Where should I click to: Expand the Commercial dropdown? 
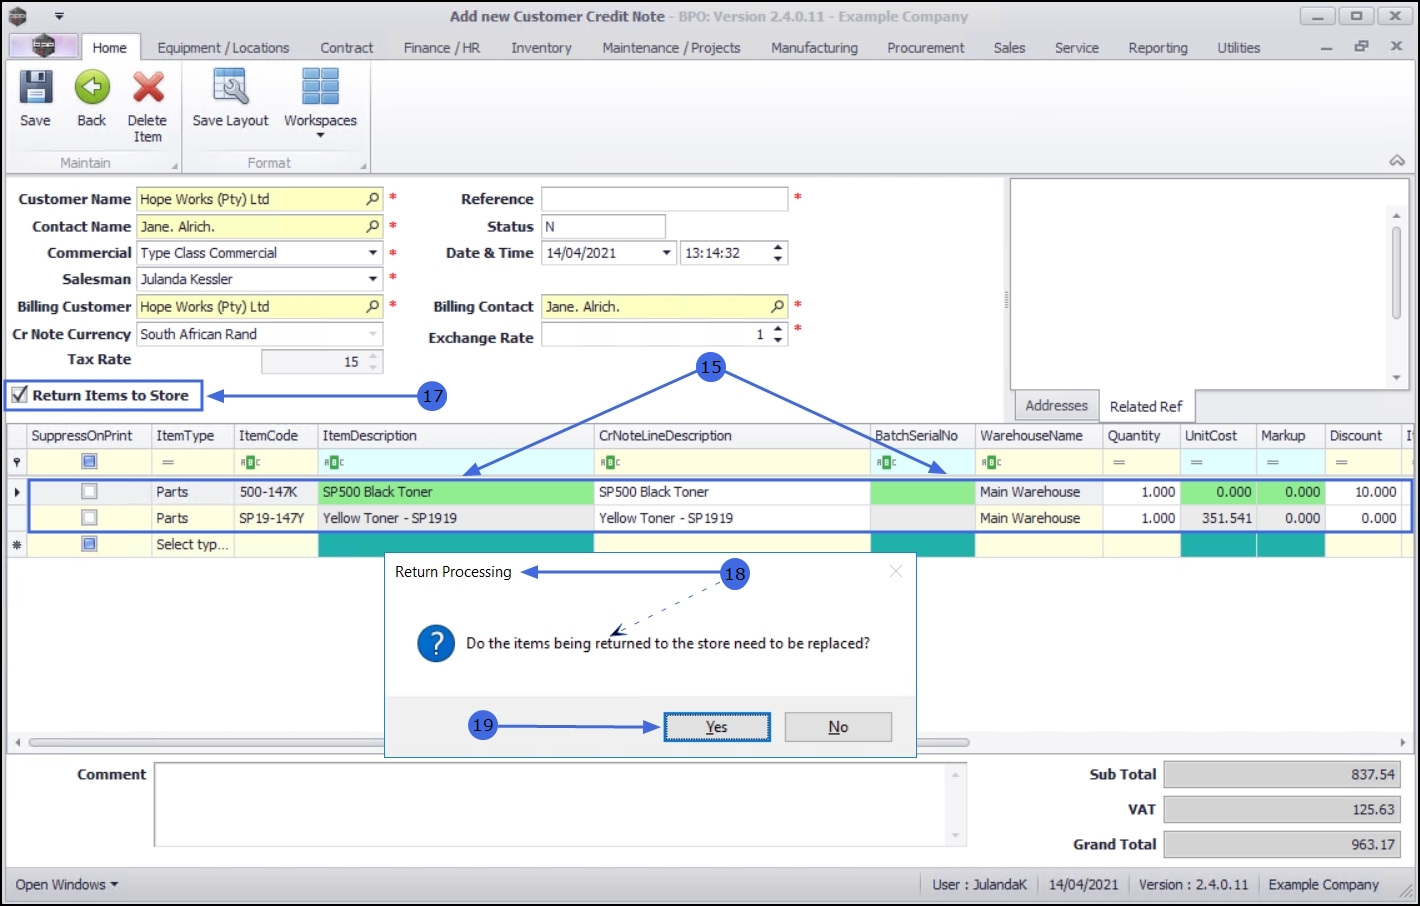tap(373, 253)
